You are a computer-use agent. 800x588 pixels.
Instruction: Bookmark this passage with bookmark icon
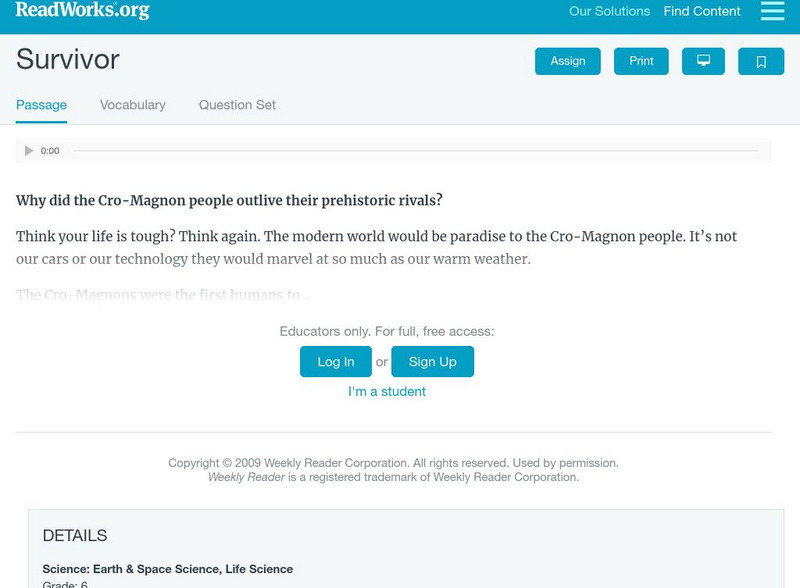pyautogui.click(x=761, y=61)
